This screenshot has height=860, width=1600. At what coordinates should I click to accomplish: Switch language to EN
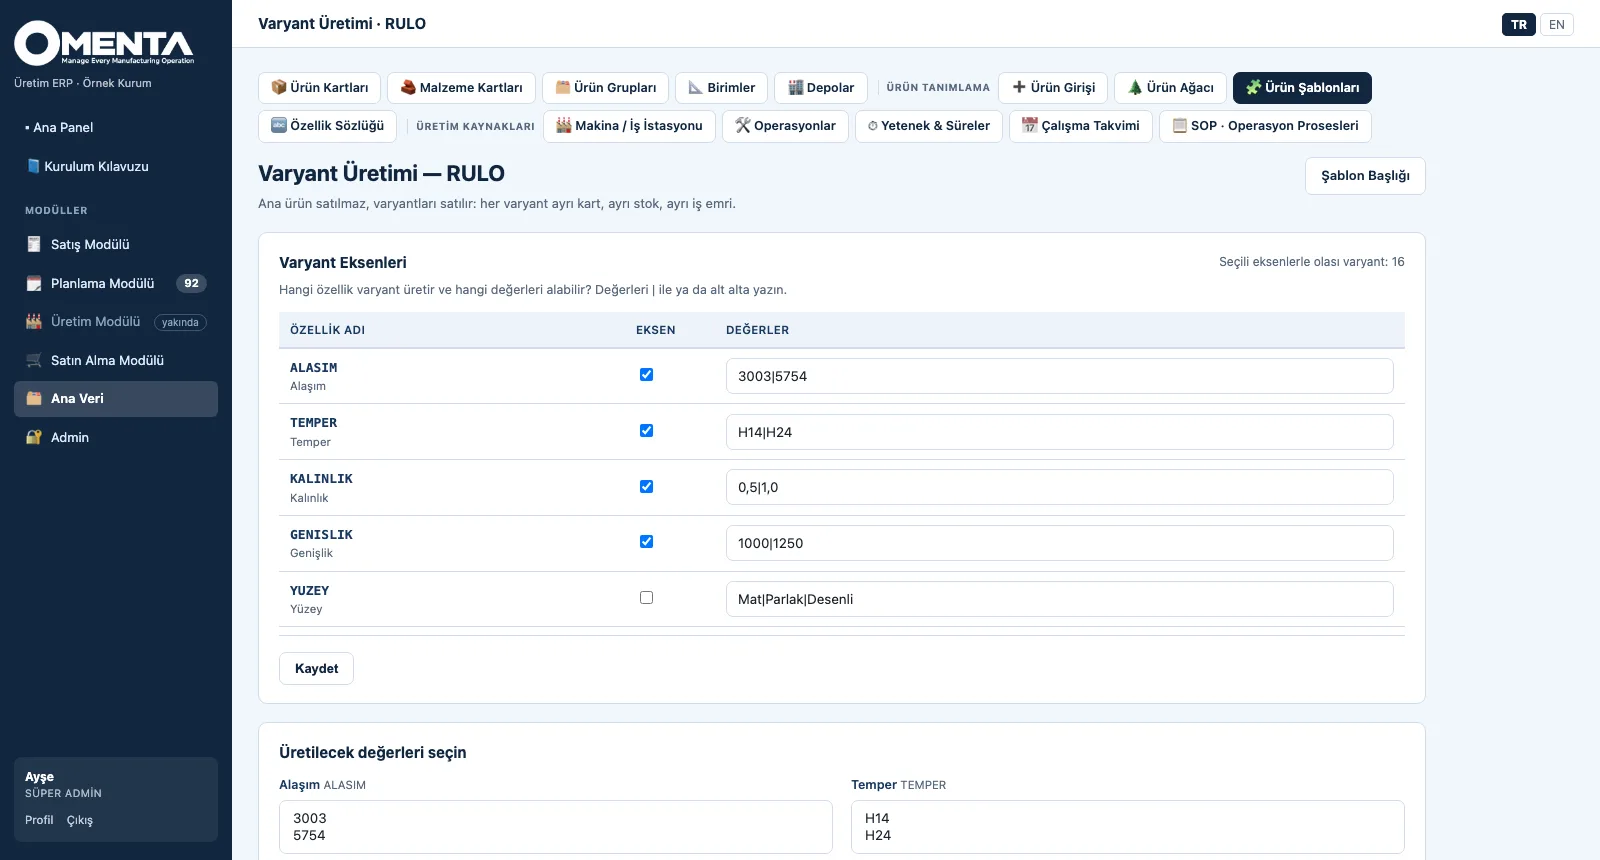point(1557,24)
